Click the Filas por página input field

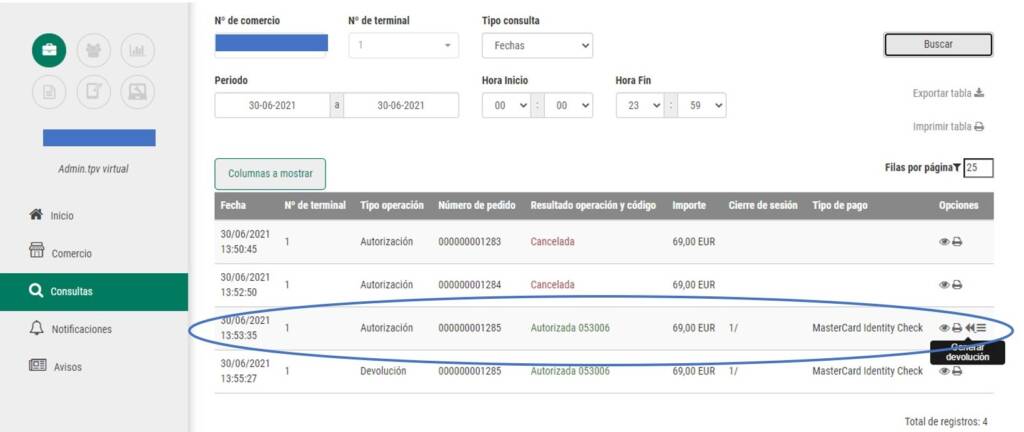[x=978, y=168]
